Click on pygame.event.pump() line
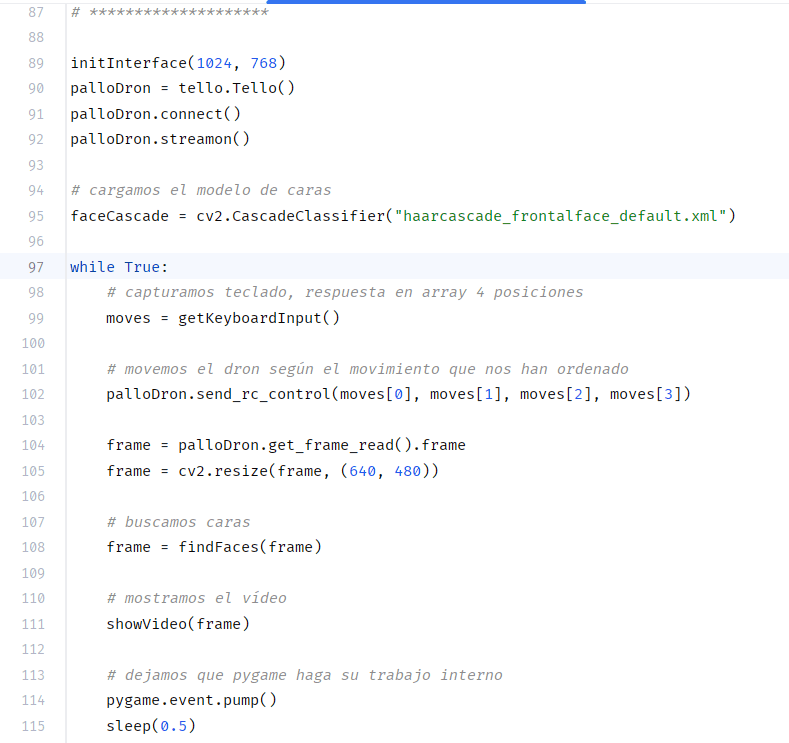This screenshot has height=743, width=789. (x=192, y=700)
